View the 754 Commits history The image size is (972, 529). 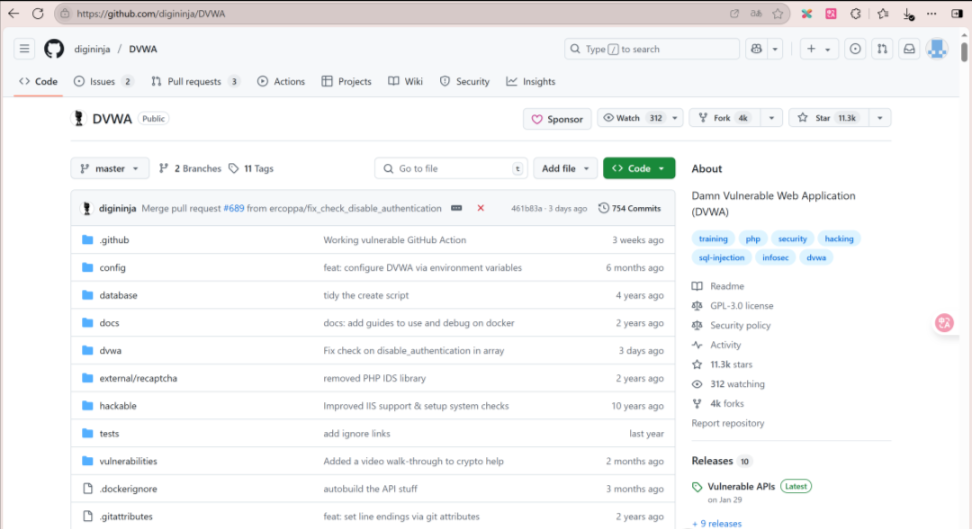coord(630,208)
